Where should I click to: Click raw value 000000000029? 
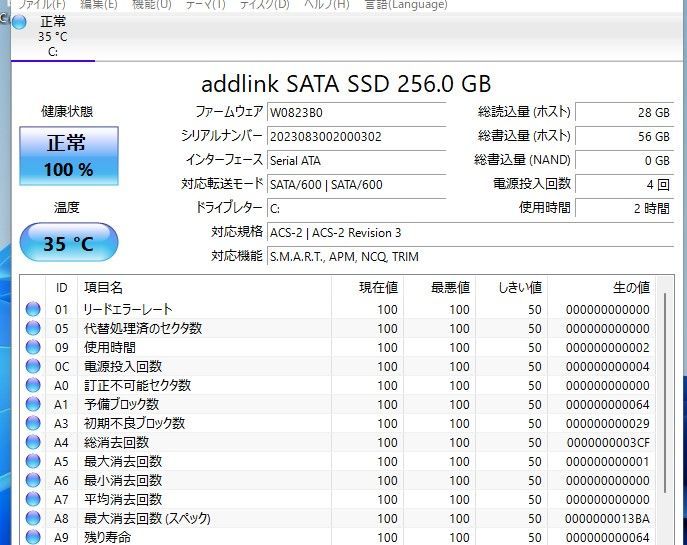tap(608, 424)
